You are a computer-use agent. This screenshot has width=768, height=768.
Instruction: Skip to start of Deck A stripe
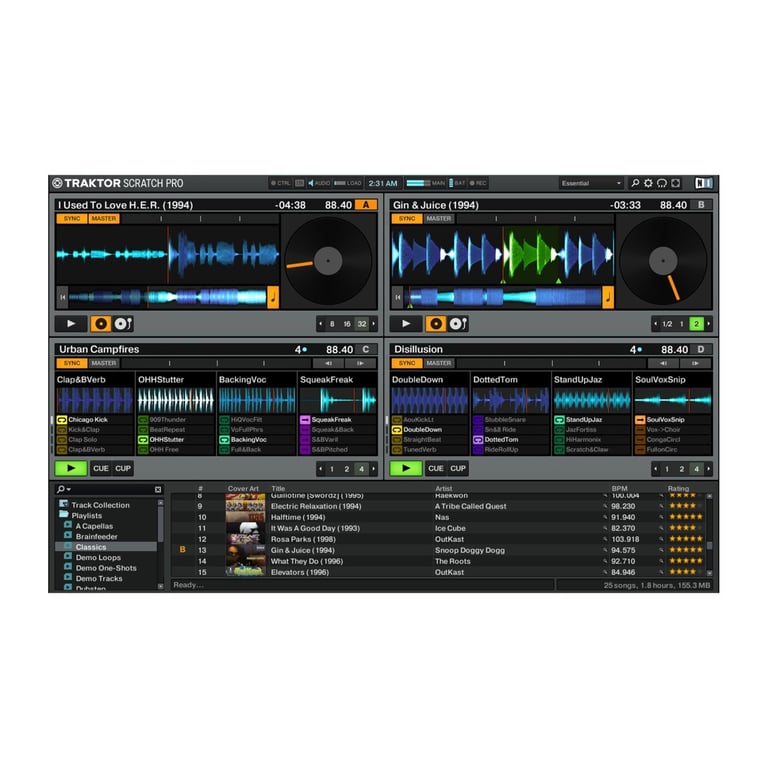[62, 297]
